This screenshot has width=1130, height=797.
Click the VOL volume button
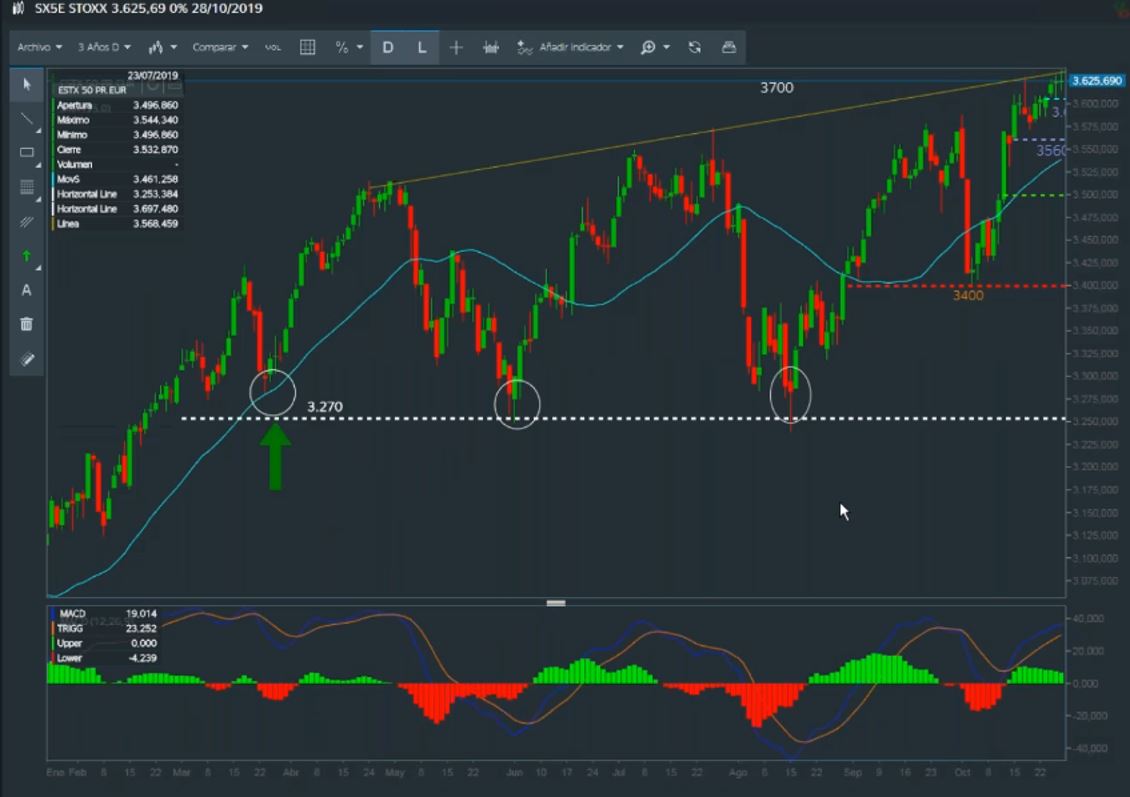pyautogui.click(x=273, y=47)
